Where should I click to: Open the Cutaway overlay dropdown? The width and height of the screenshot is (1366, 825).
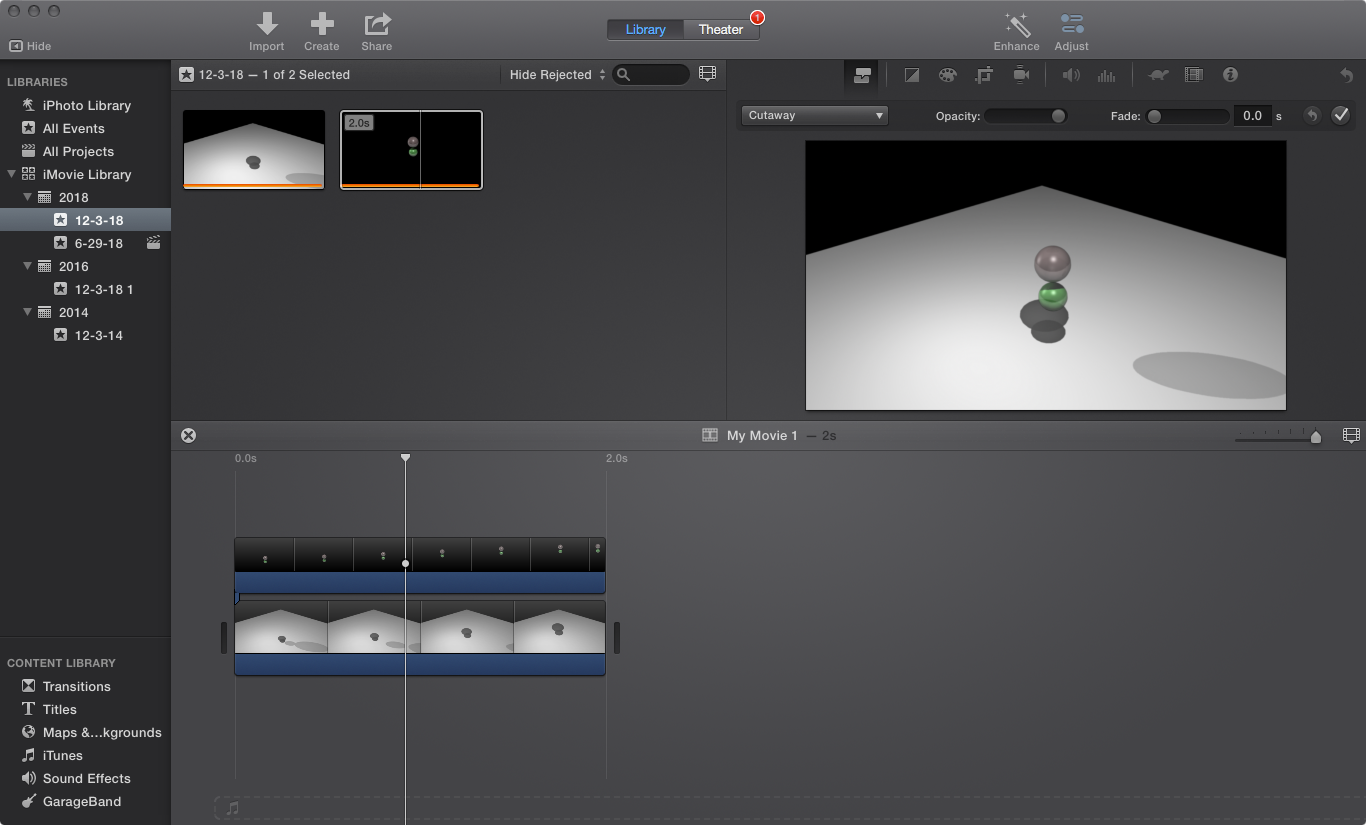(x=814, y=115)
